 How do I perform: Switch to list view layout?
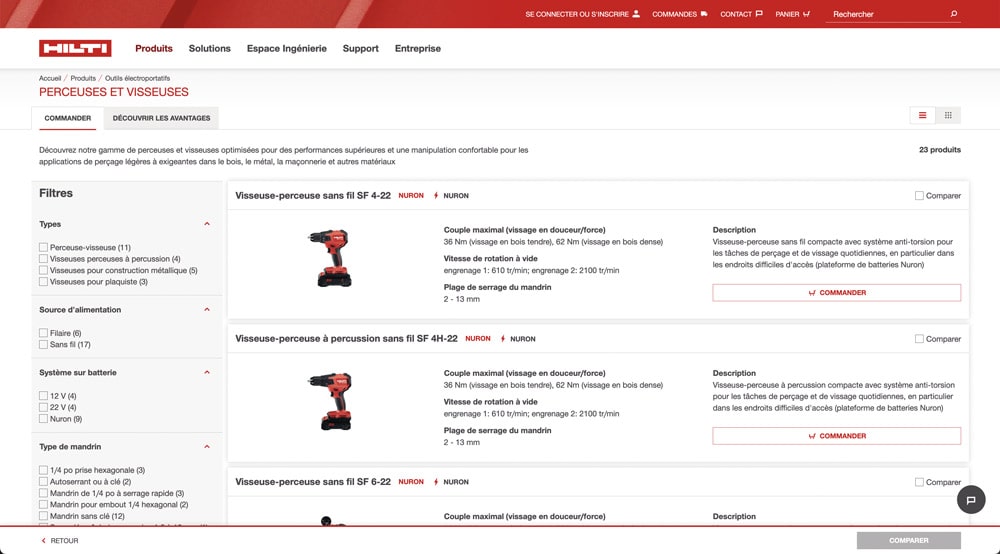(922, 115)
